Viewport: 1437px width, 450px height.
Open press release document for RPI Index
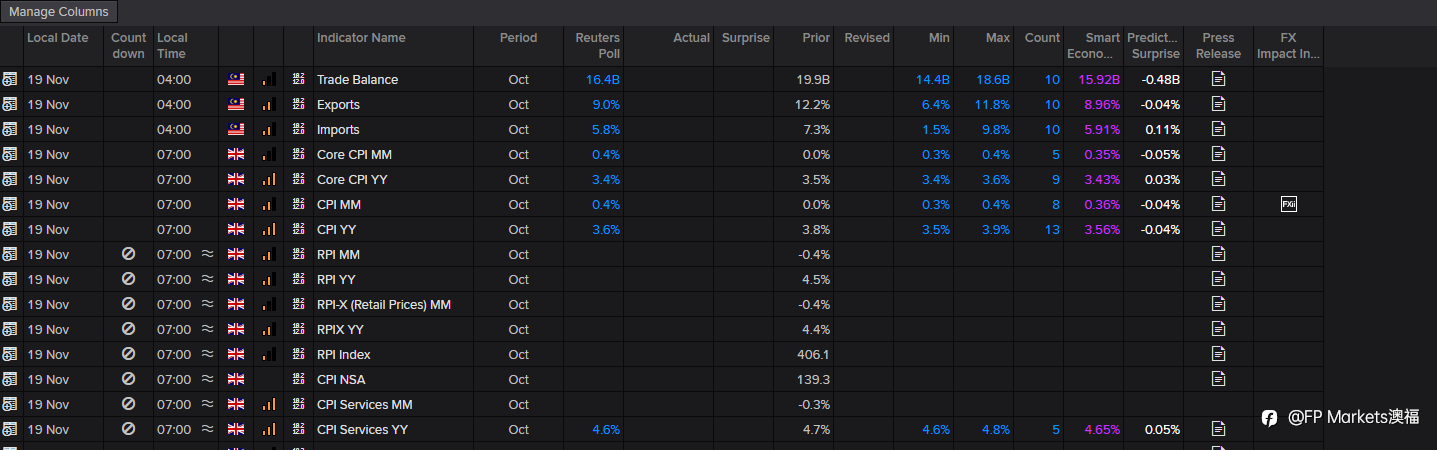pos(1218,354)
